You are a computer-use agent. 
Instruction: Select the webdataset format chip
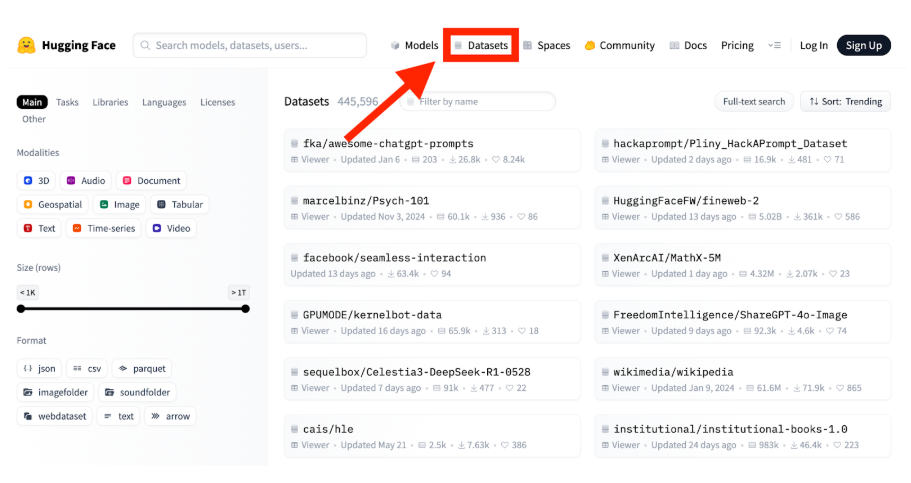pyautogui.click(x=54, y=416)
